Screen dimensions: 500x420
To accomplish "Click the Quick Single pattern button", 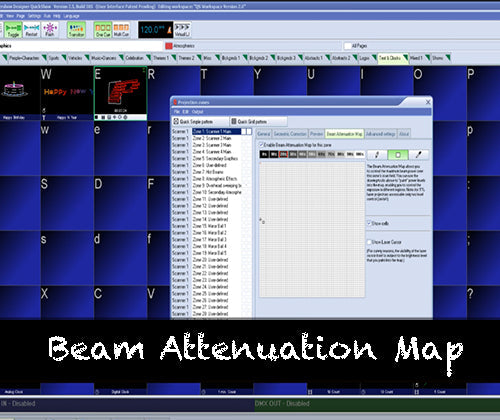I will (x=200, y=122).
